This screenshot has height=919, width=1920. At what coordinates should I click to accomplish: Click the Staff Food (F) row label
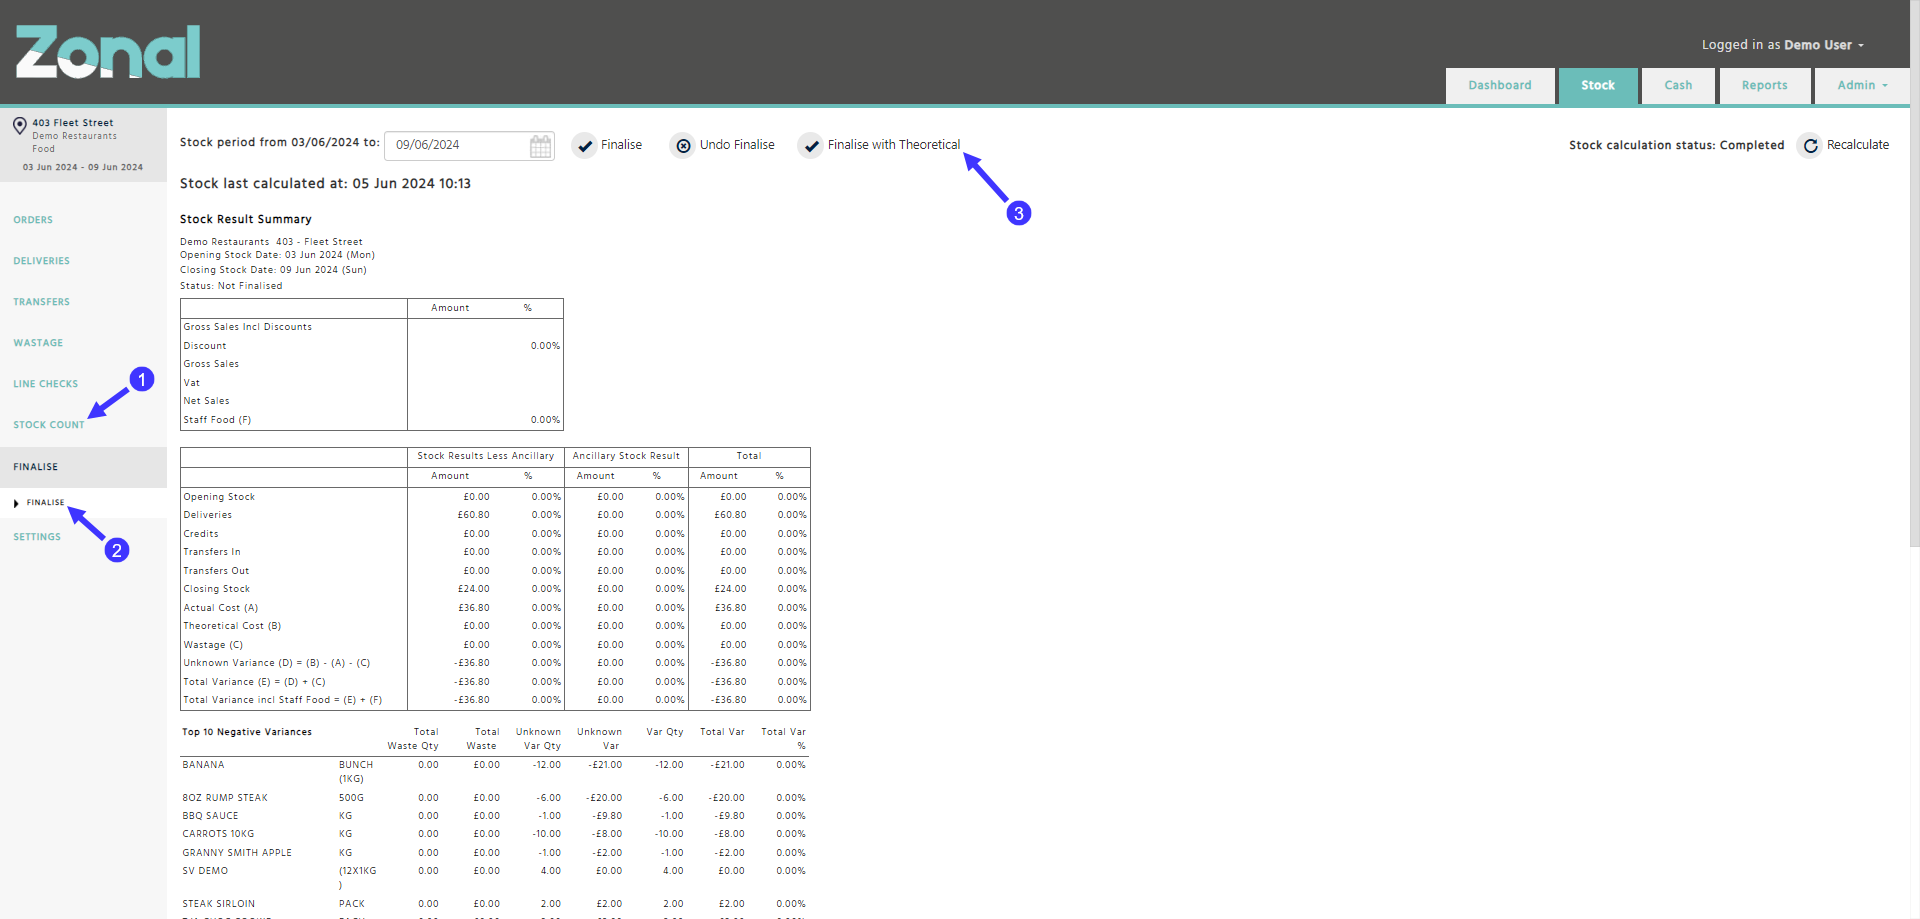coord(217,420)
